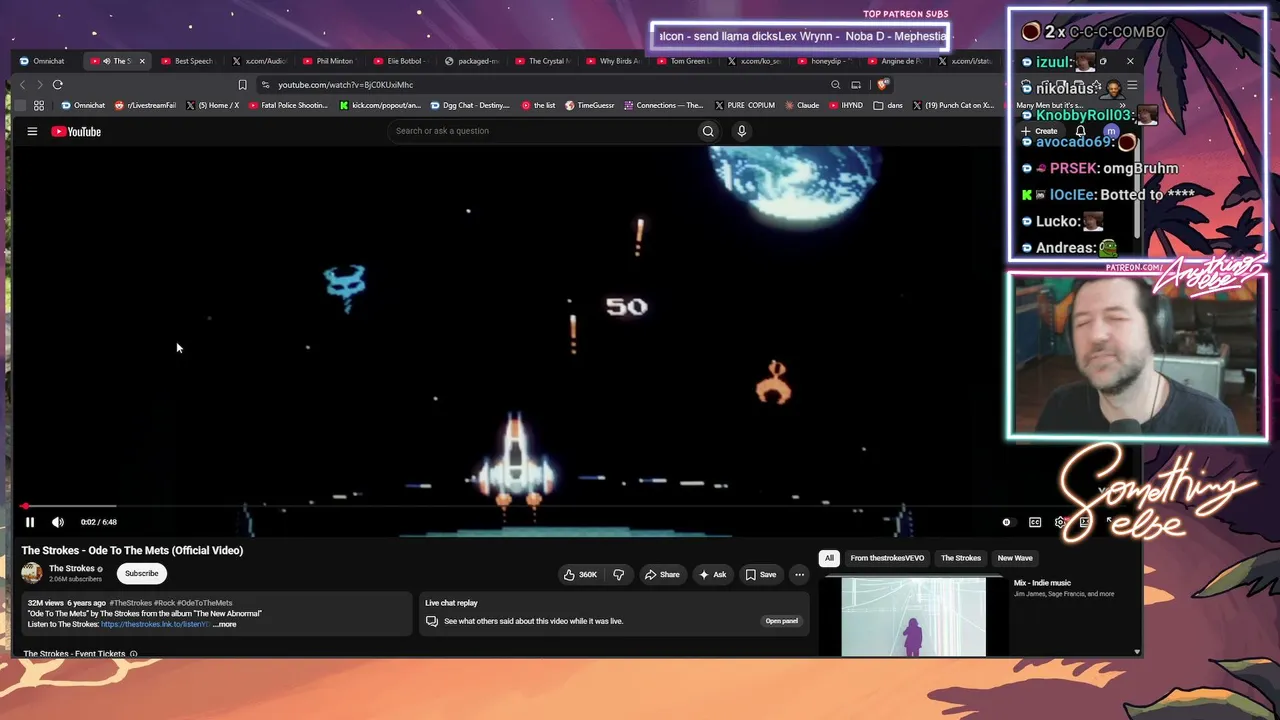1280x720 pixels.
Task: Open the Ask AI button
Action: 713,574
